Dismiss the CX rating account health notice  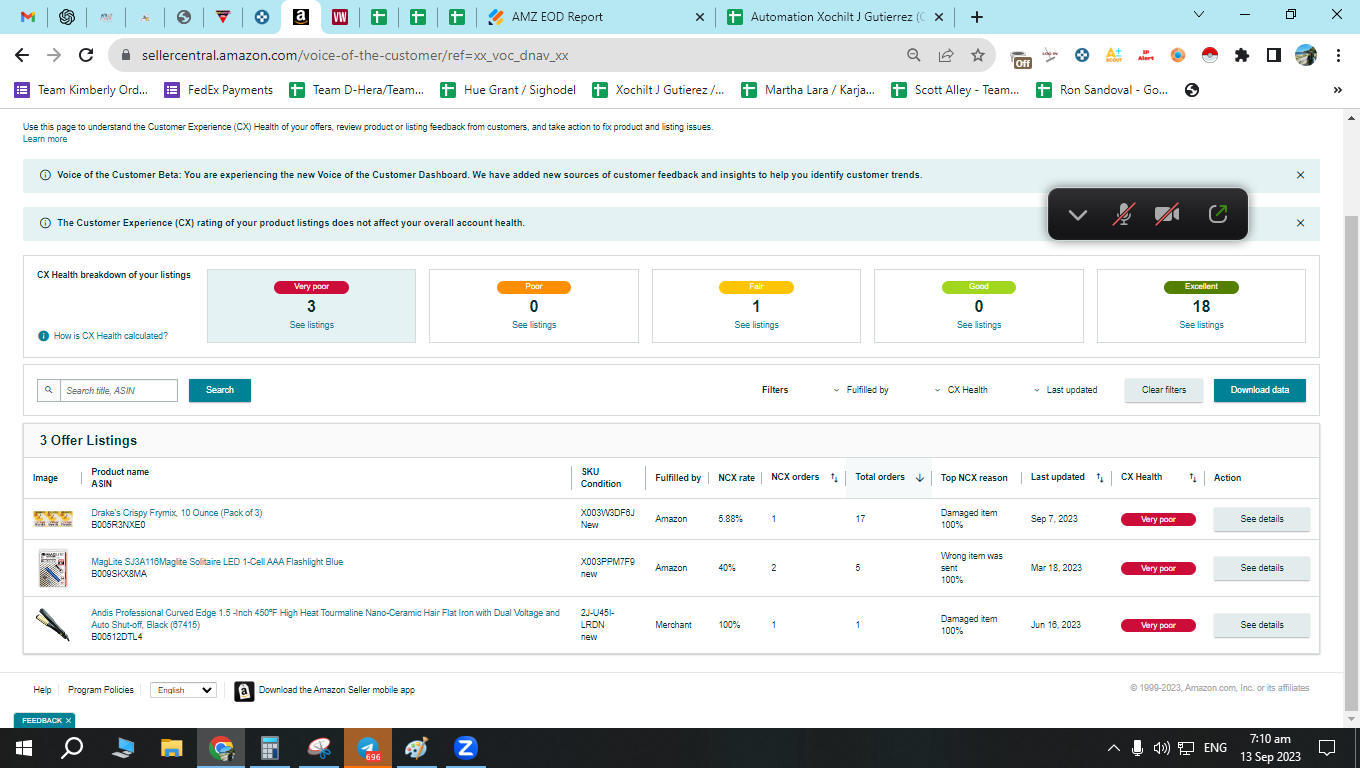coord(1300,223)
